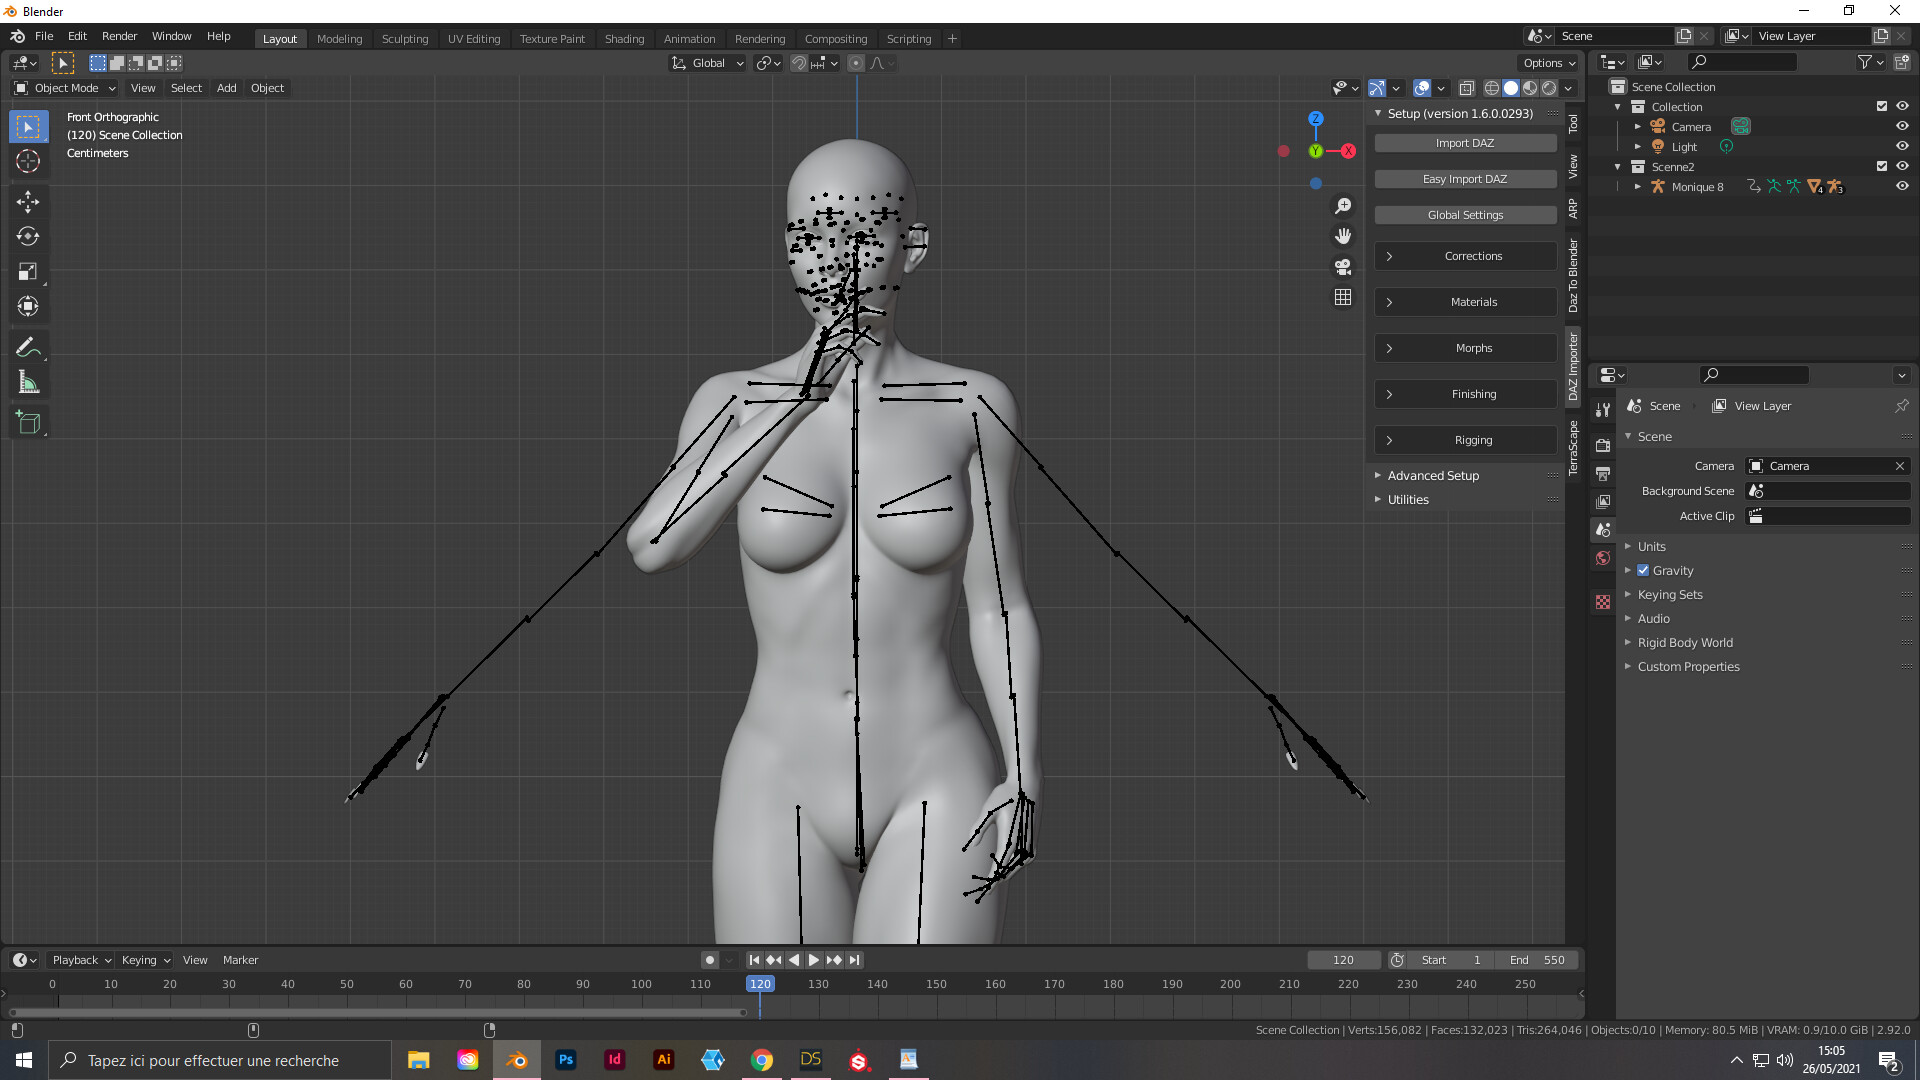Screen dimensions: 1920x1080
Task: Hide the Monique 8 object
Action: click(1902, 187)
